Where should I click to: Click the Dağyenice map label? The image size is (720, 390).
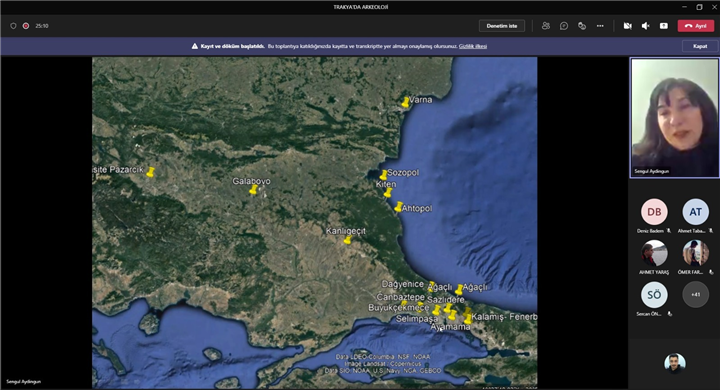click(403, 284)
